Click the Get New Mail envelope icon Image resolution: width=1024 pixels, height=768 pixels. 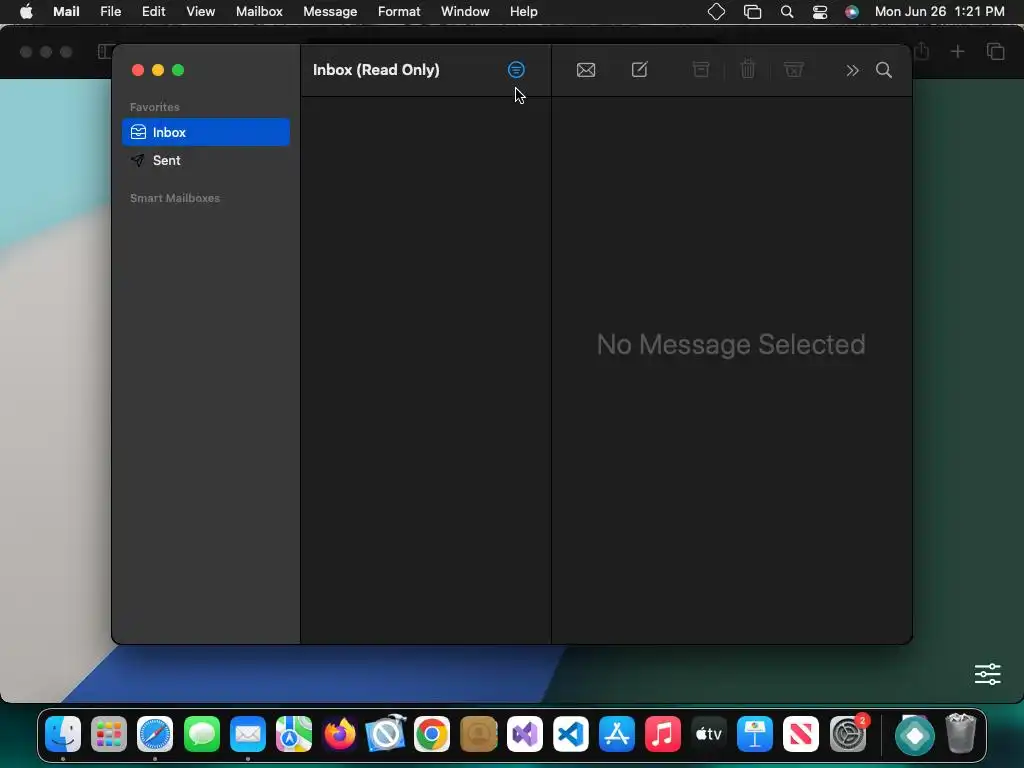pyautogui.click(x=586, y=70)
